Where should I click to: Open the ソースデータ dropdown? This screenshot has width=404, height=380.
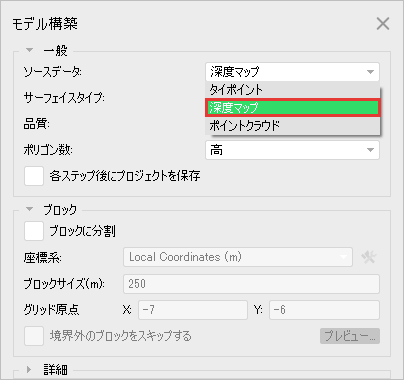pyautogui.click(x=292, y=72)
